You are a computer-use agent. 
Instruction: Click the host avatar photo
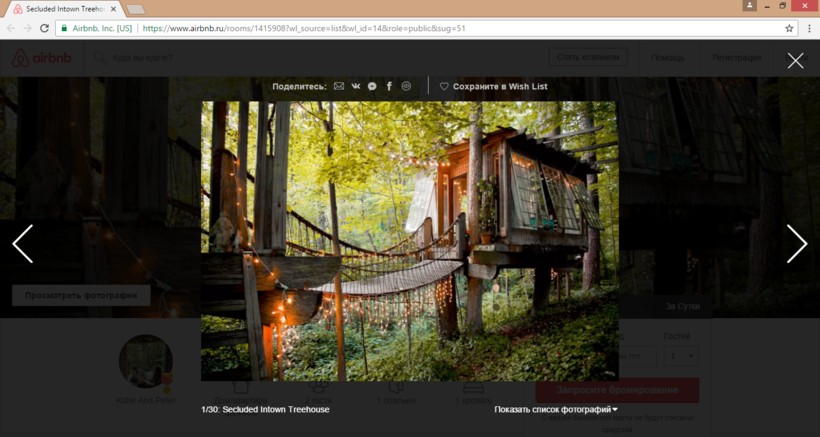[145, 361]
